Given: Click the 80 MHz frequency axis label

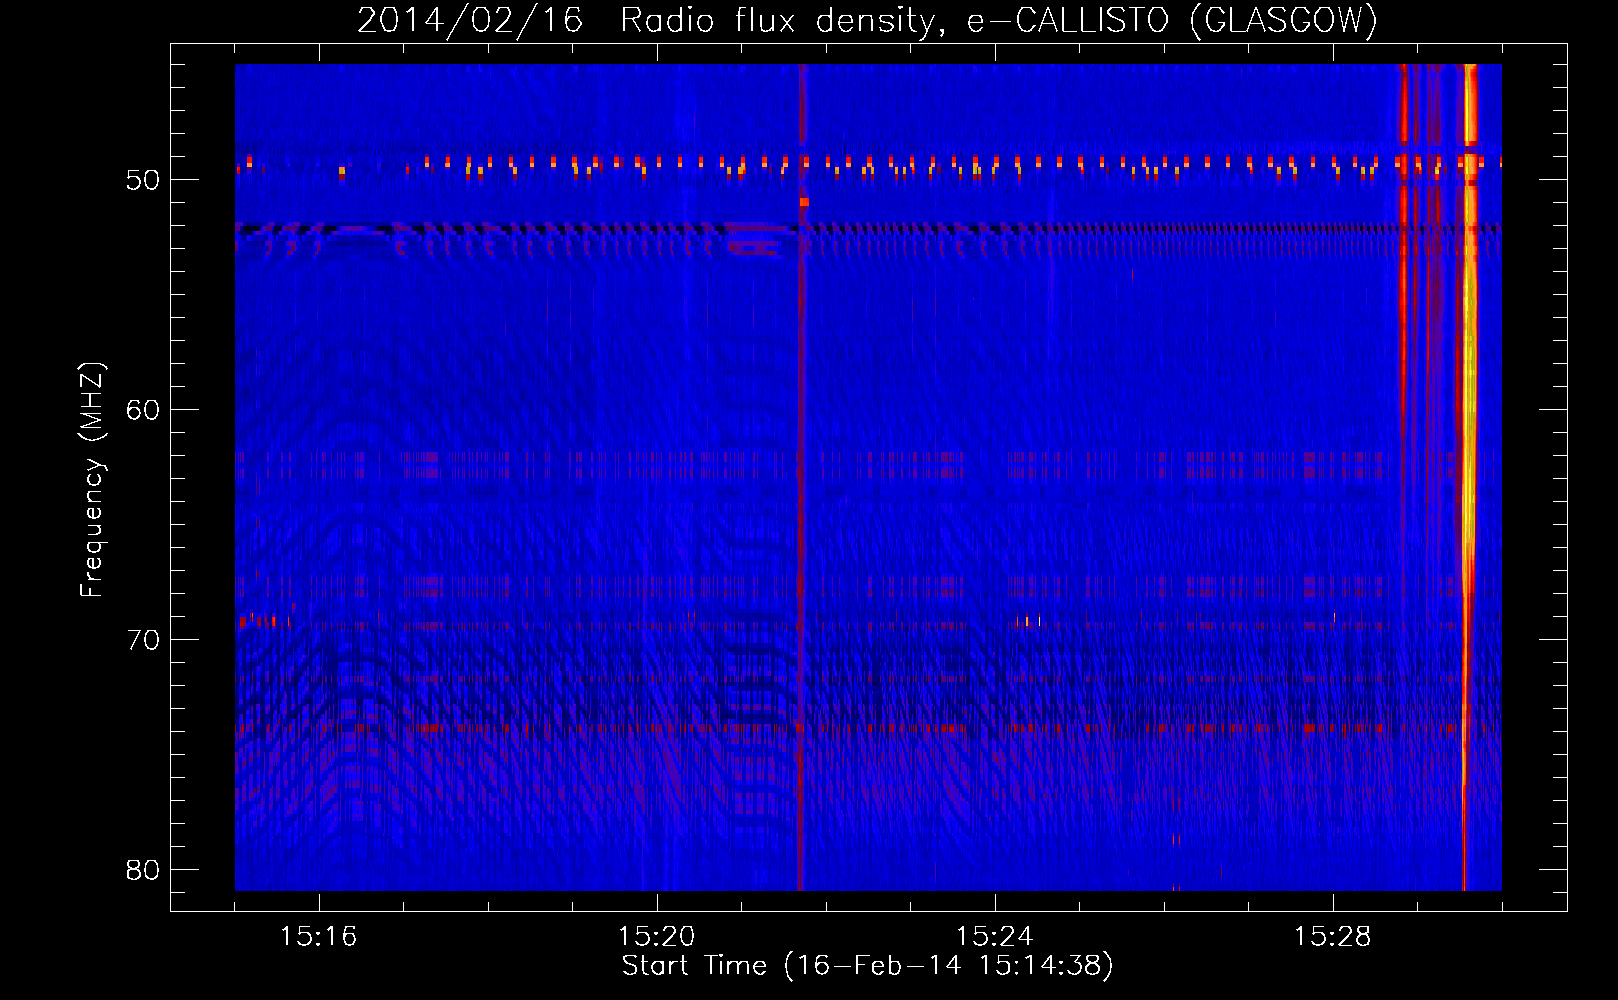Looking at the screenshot, I should click(x=143, y=870).
